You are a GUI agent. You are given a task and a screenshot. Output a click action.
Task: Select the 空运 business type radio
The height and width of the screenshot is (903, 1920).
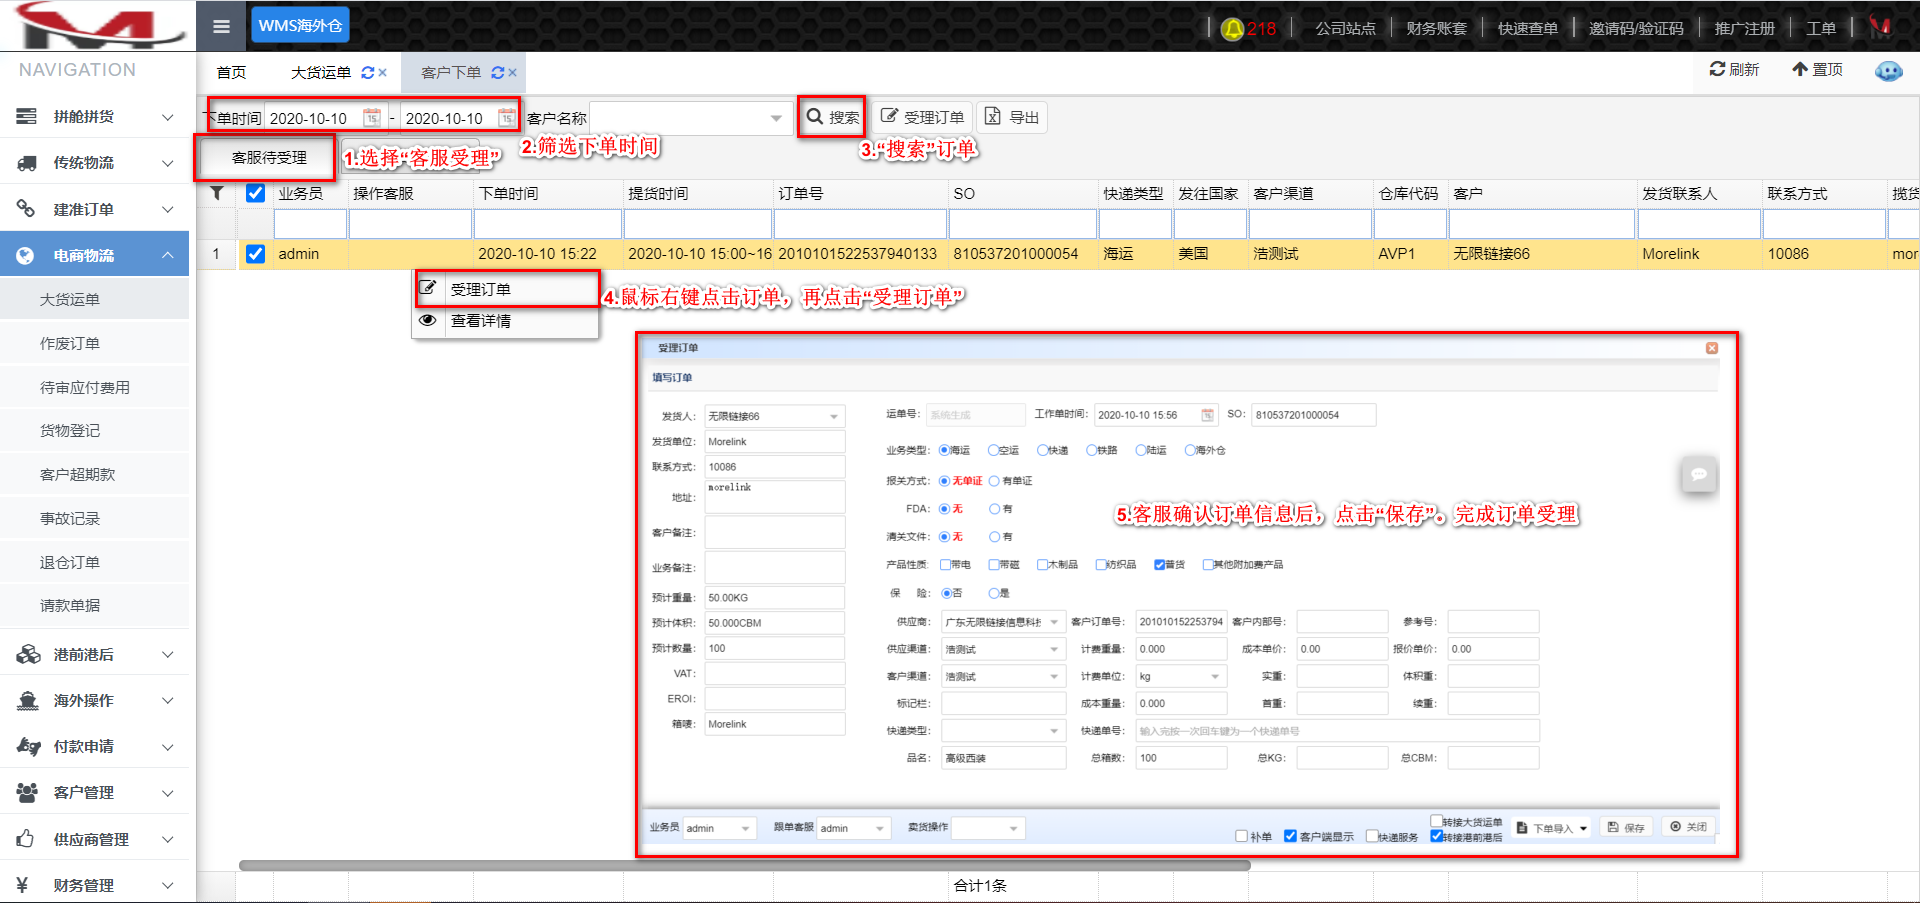click(993, 450)
